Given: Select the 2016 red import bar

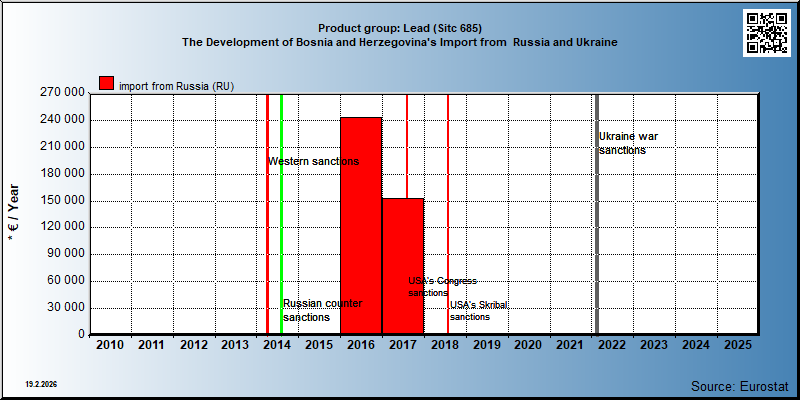Looking at the screenshot, I should click(361, 226).
